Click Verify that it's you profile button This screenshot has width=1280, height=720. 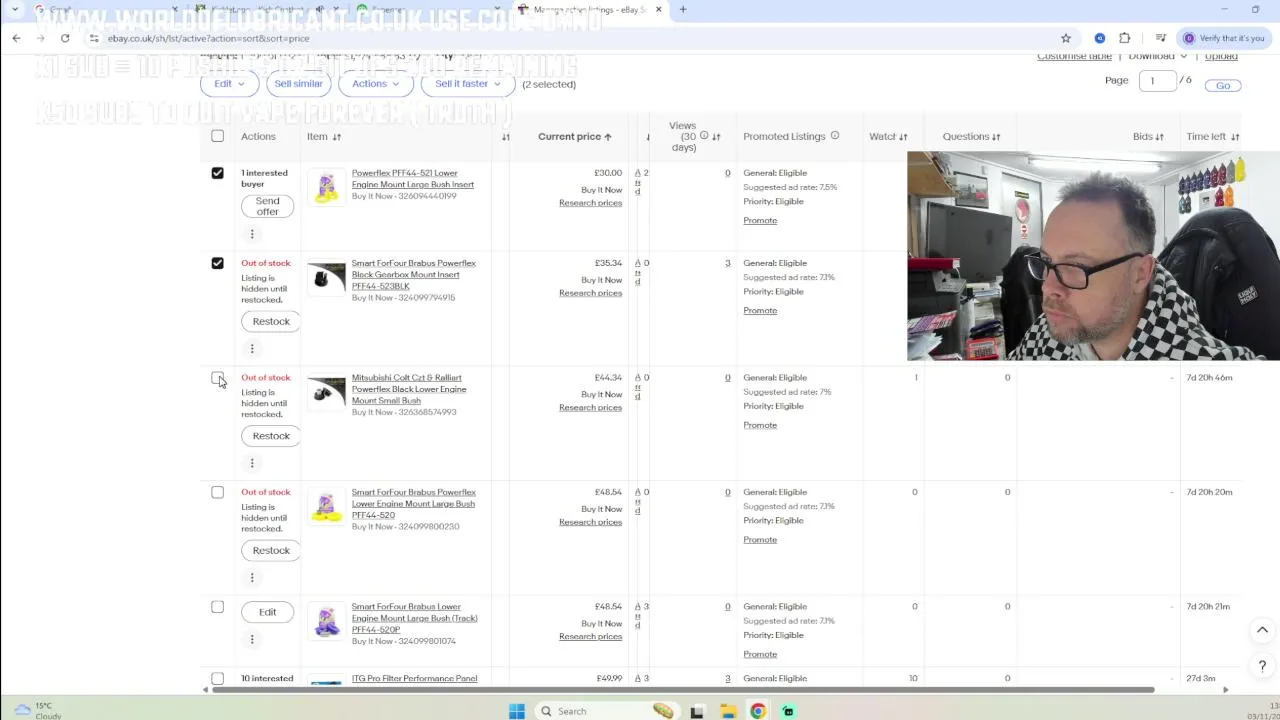point(1224,38)
